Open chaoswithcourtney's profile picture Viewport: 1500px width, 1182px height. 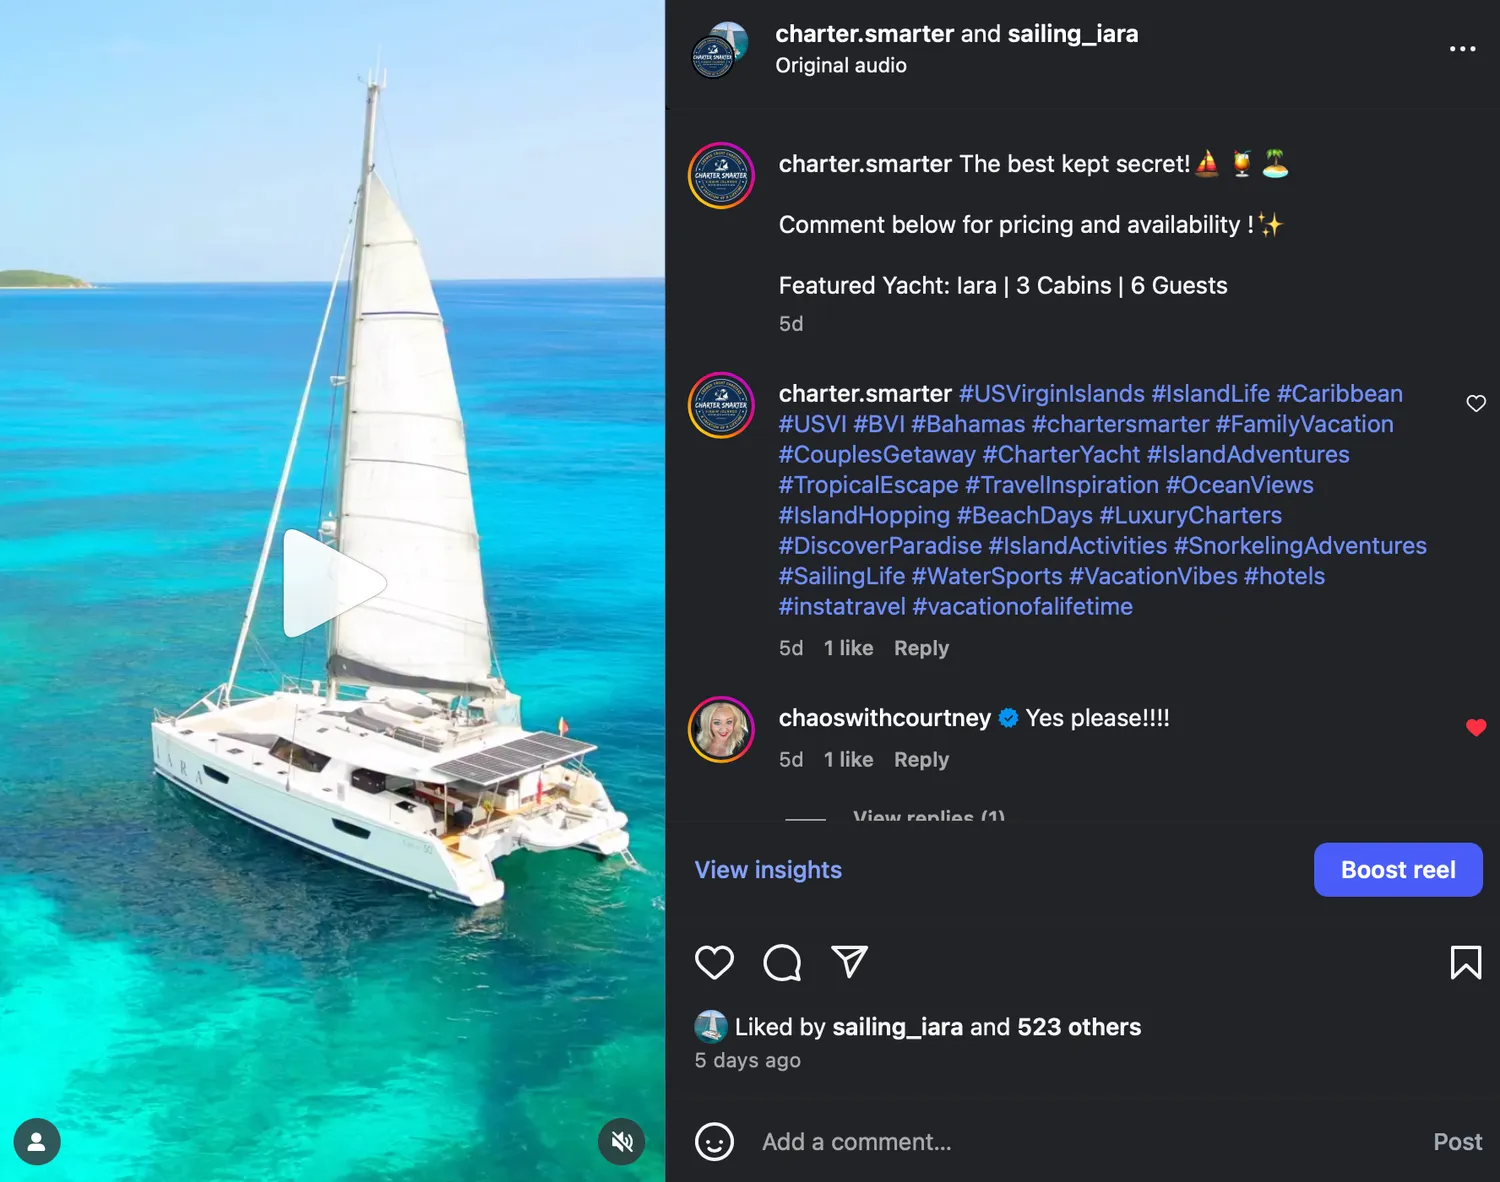721,729
